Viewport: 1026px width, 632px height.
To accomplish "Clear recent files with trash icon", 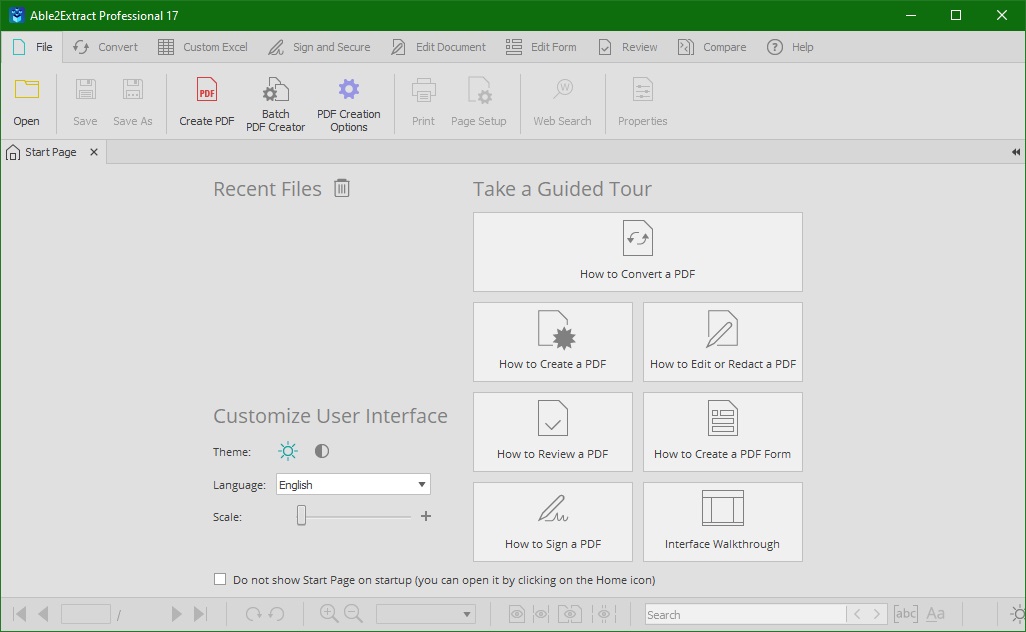I will pos(342,188).
